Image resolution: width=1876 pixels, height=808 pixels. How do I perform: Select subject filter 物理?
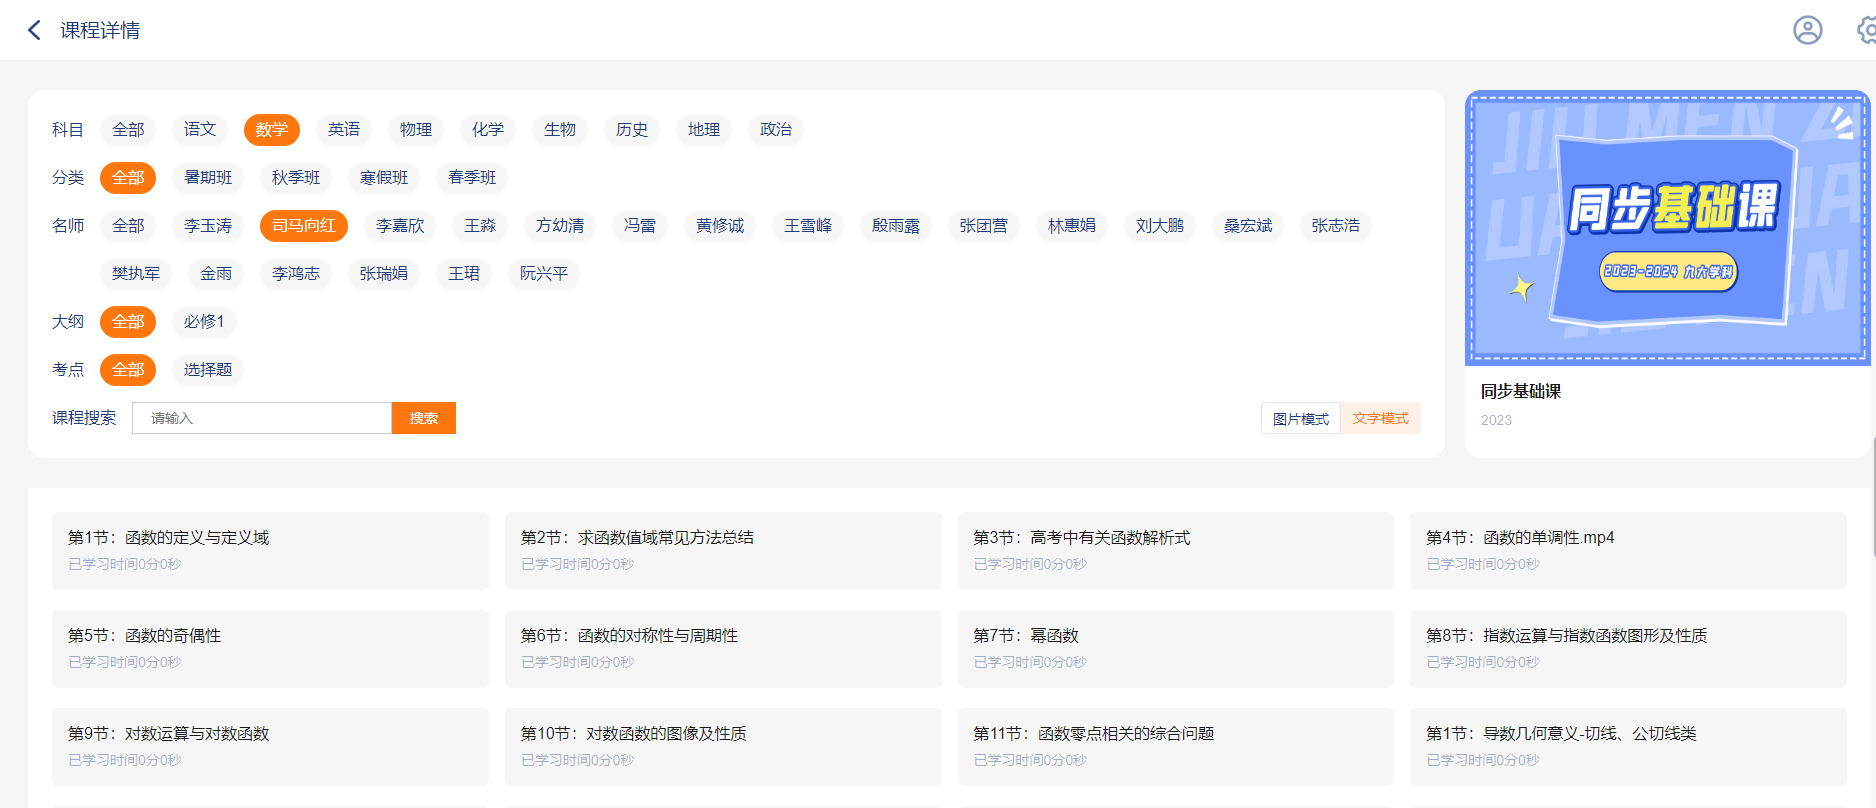(x=416, y=129)
